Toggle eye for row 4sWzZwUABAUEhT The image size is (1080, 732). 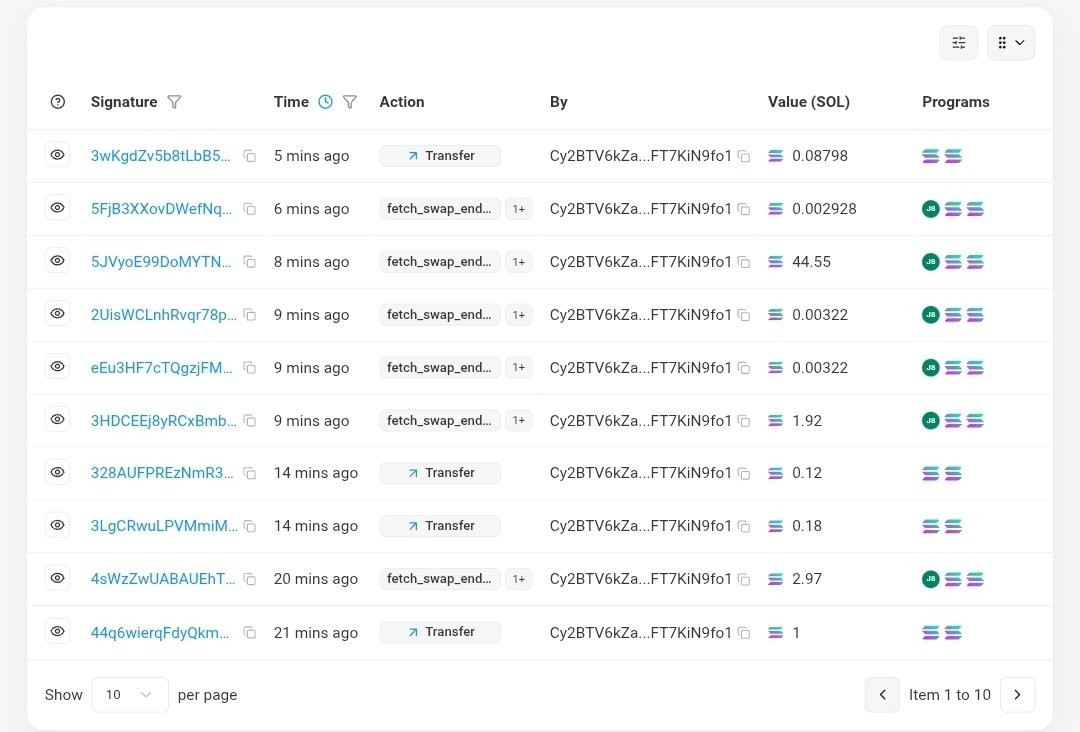(x=58, y=578)
